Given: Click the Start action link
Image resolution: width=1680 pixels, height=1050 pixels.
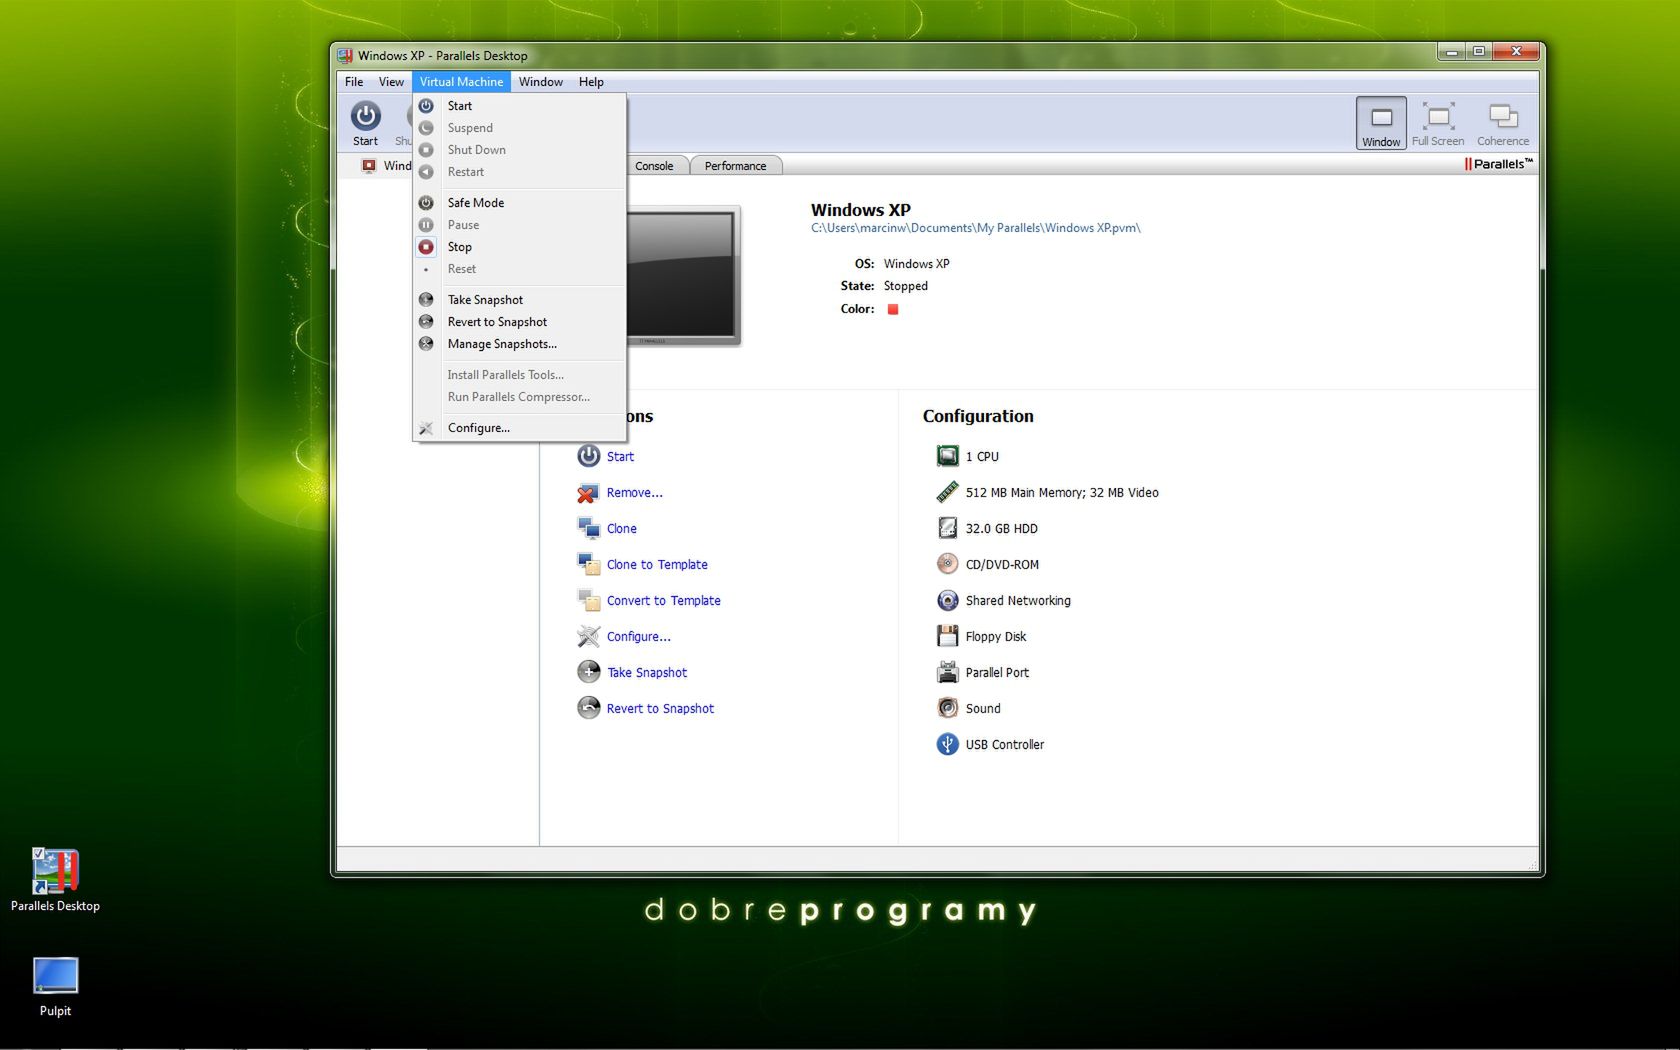Looking at the screenshot, I should 620,457.
